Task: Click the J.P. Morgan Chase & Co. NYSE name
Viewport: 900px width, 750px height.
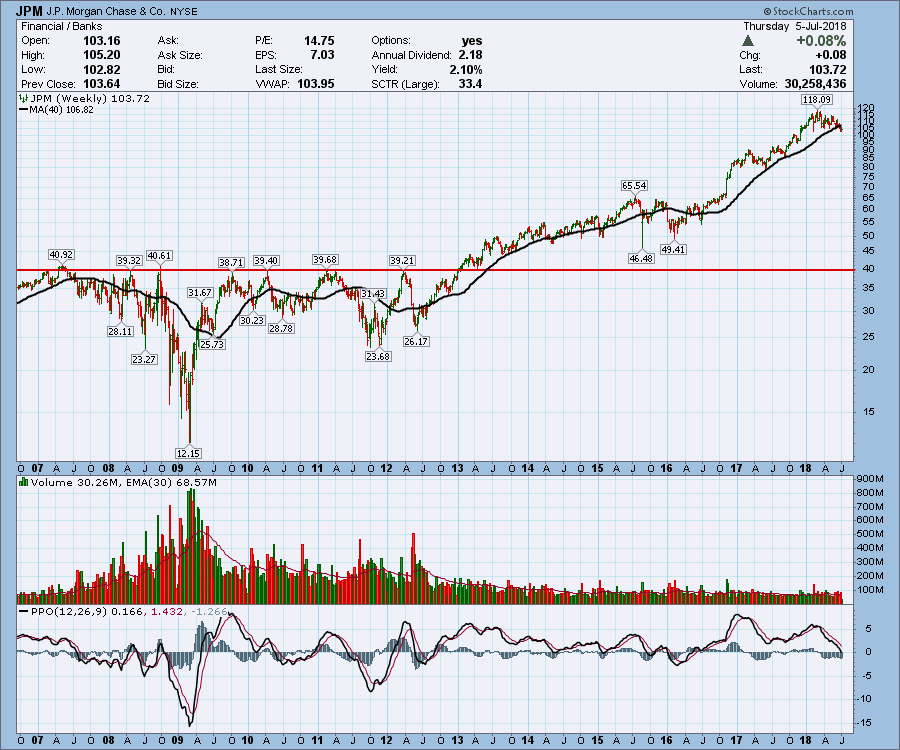Action: point(122,11)
